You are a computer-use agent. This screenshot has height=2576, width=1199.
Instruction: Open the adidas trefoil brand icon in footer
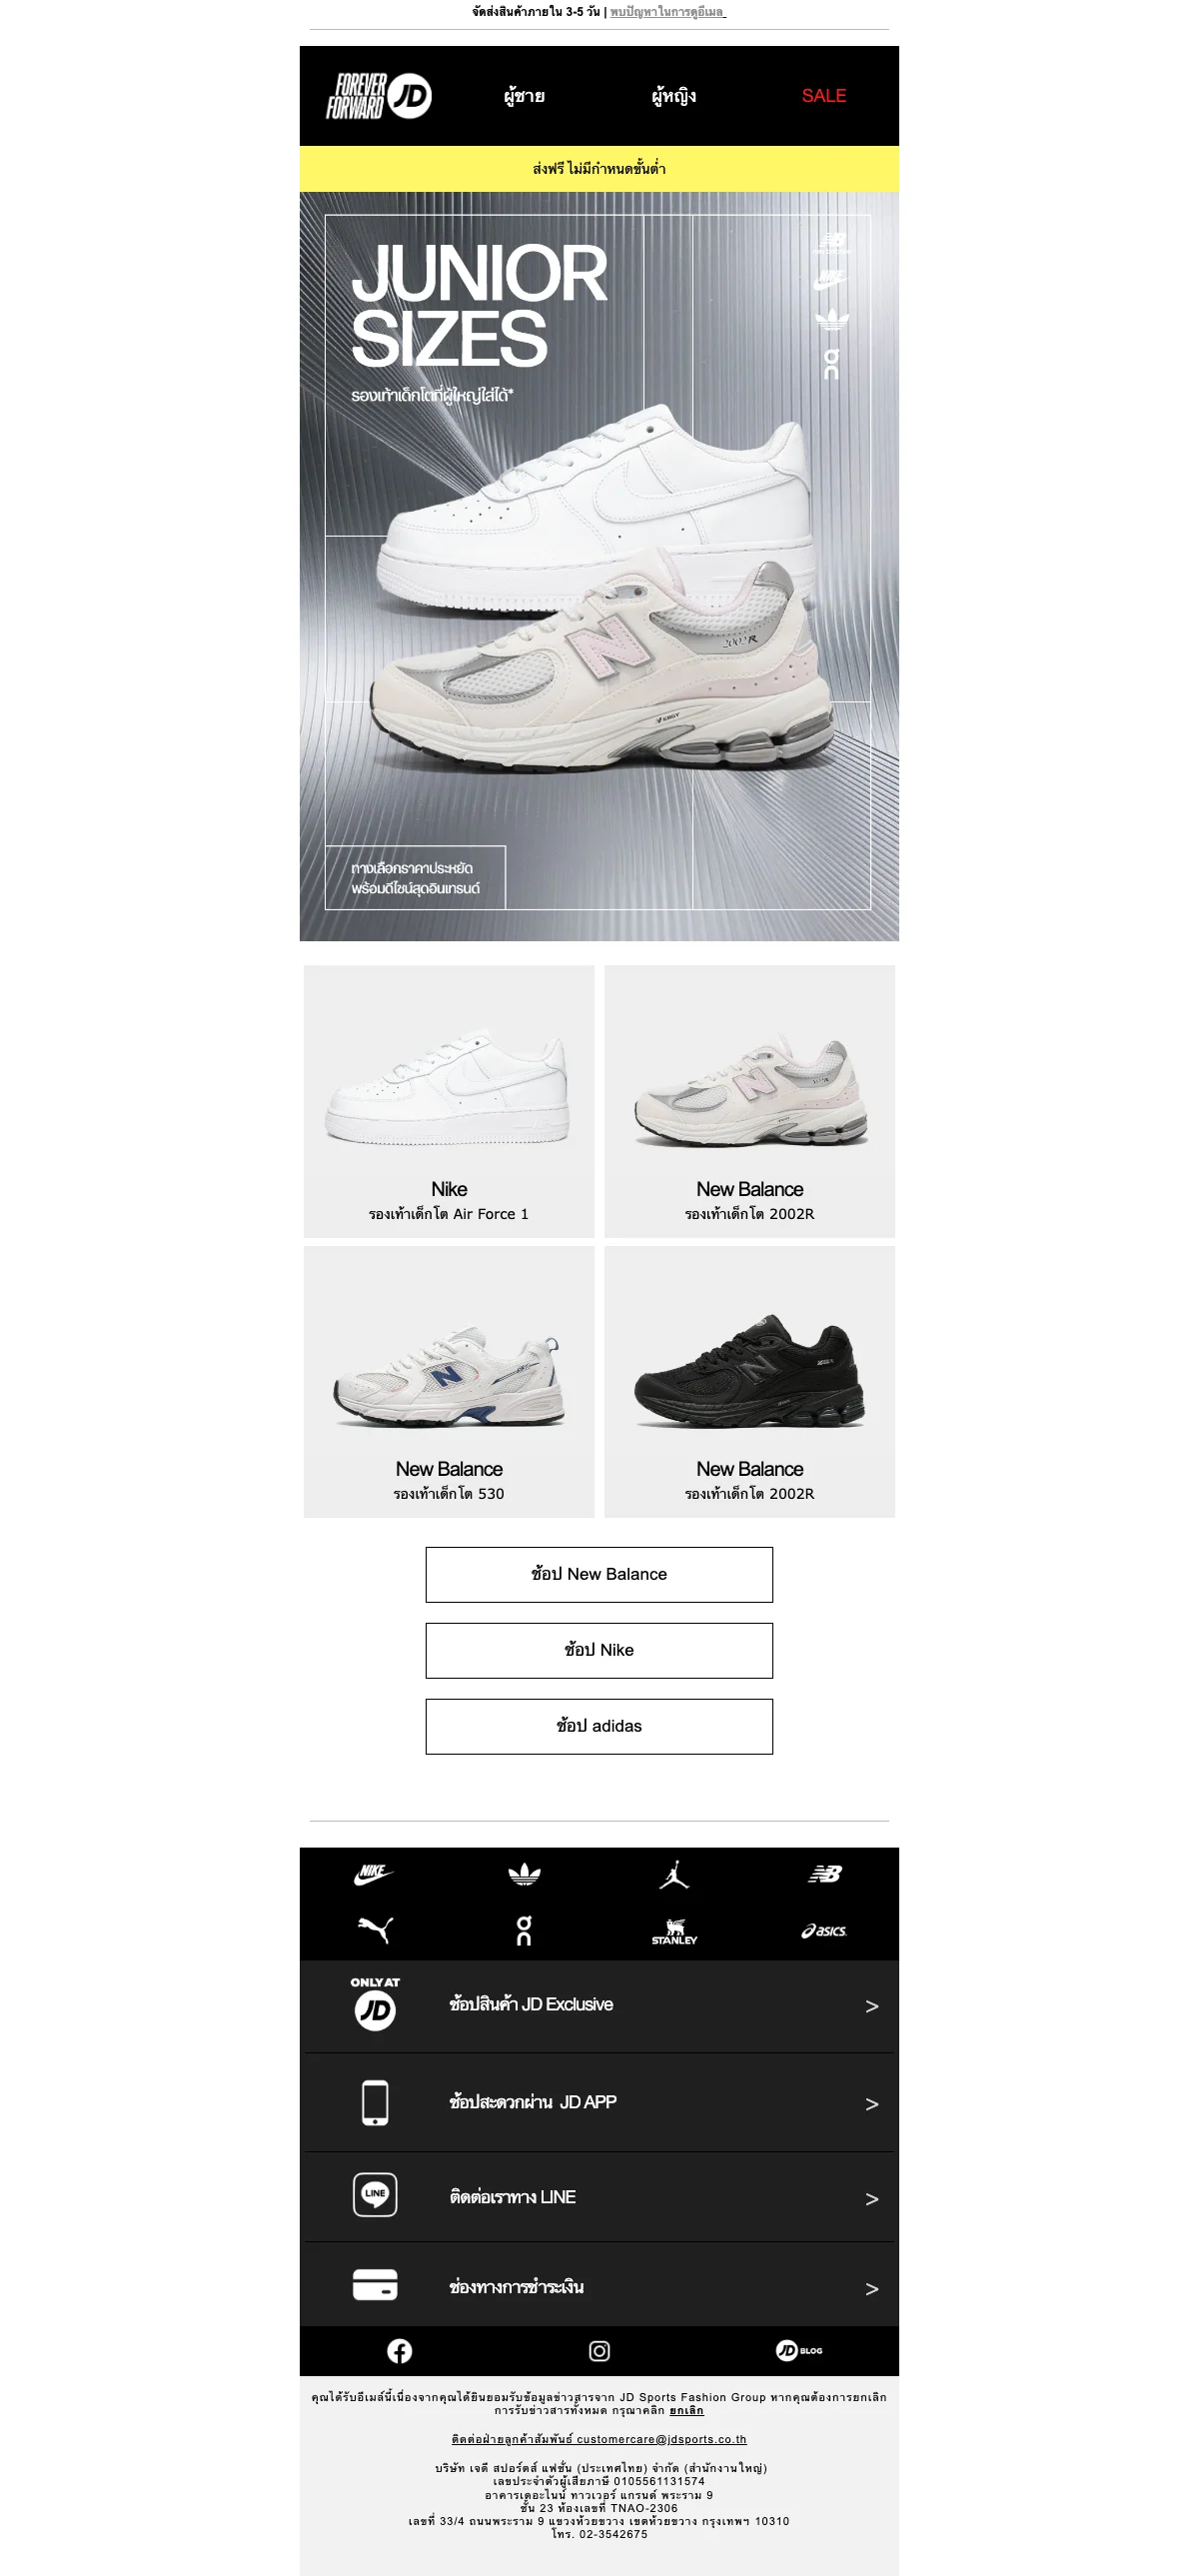524,1875
